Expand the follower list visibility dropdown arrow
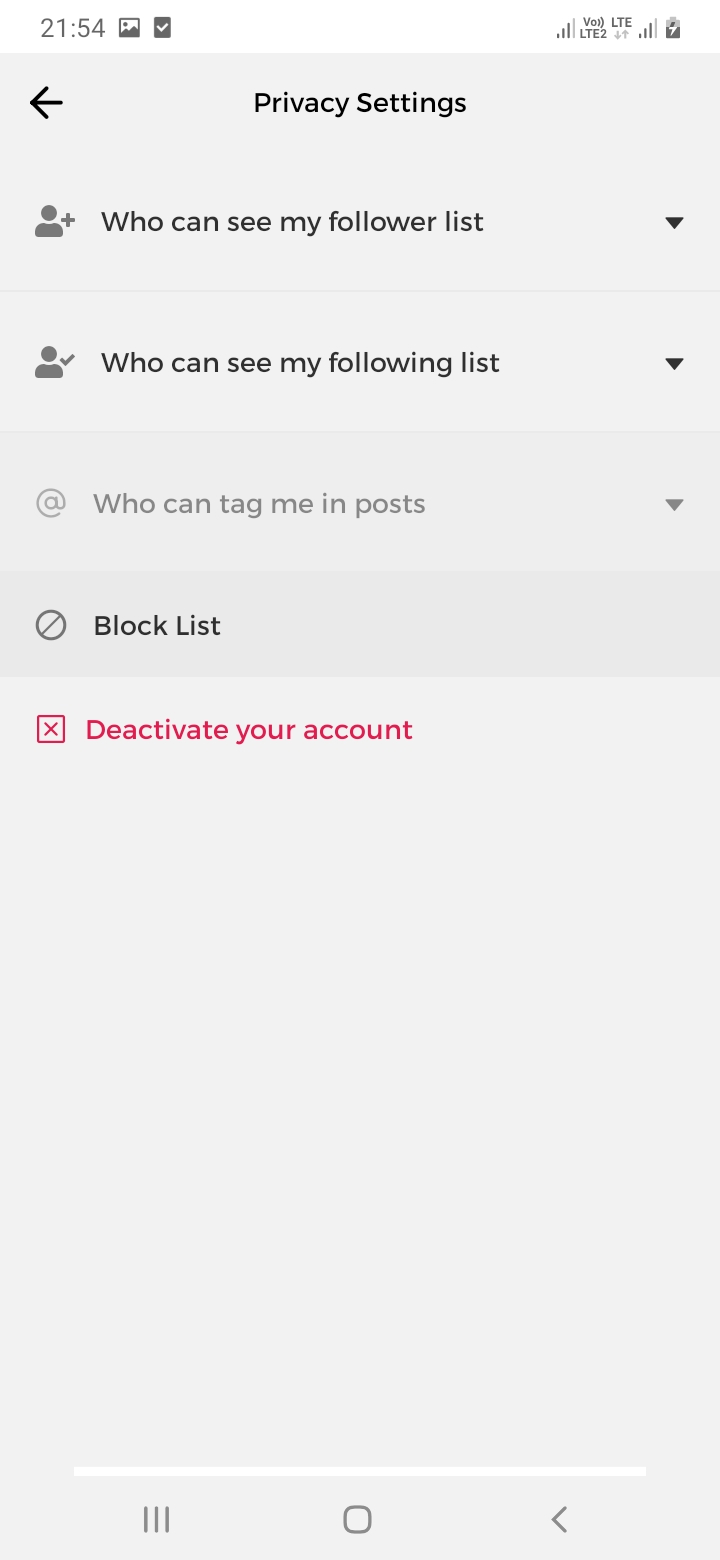Viewport: 720px width, 1560px height. pyautogui.click(x=674, y=222)
